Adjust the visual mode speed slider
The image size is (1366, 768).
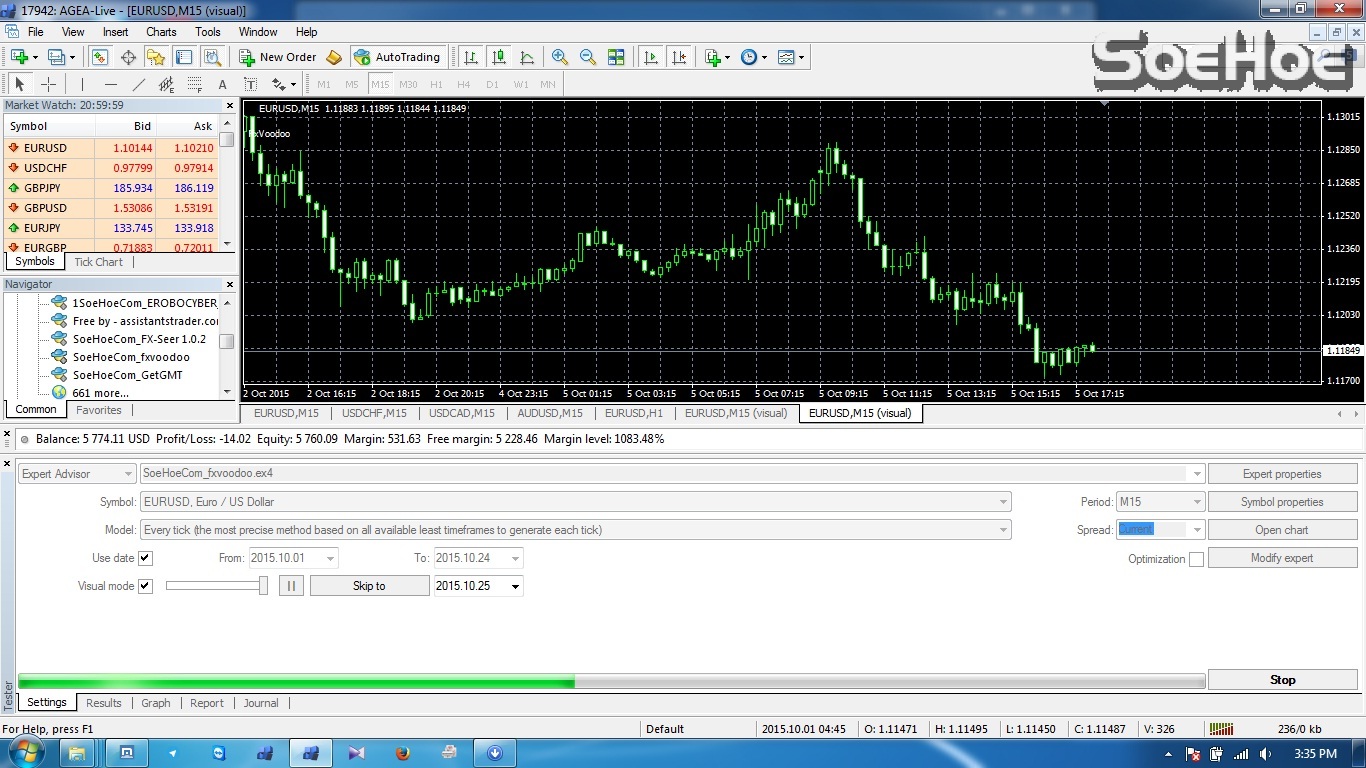click(263, 586)
